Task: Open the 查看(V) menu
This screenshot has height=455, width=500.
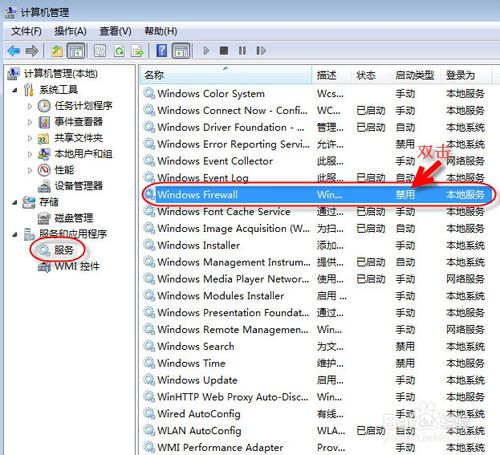Action: pyautogui.click(x=115, y=31)
